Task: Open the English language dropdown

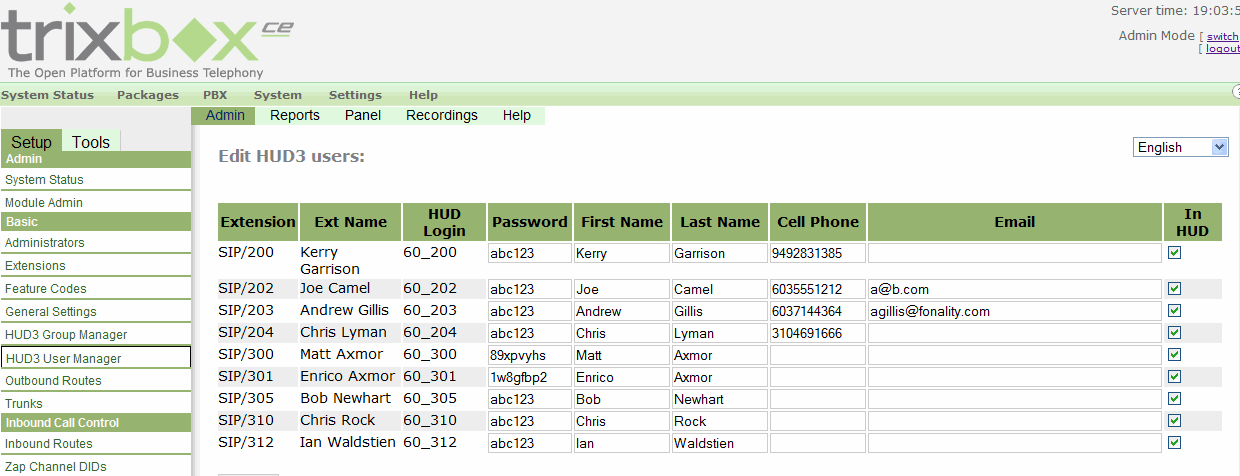Action: click(1181, 147)
